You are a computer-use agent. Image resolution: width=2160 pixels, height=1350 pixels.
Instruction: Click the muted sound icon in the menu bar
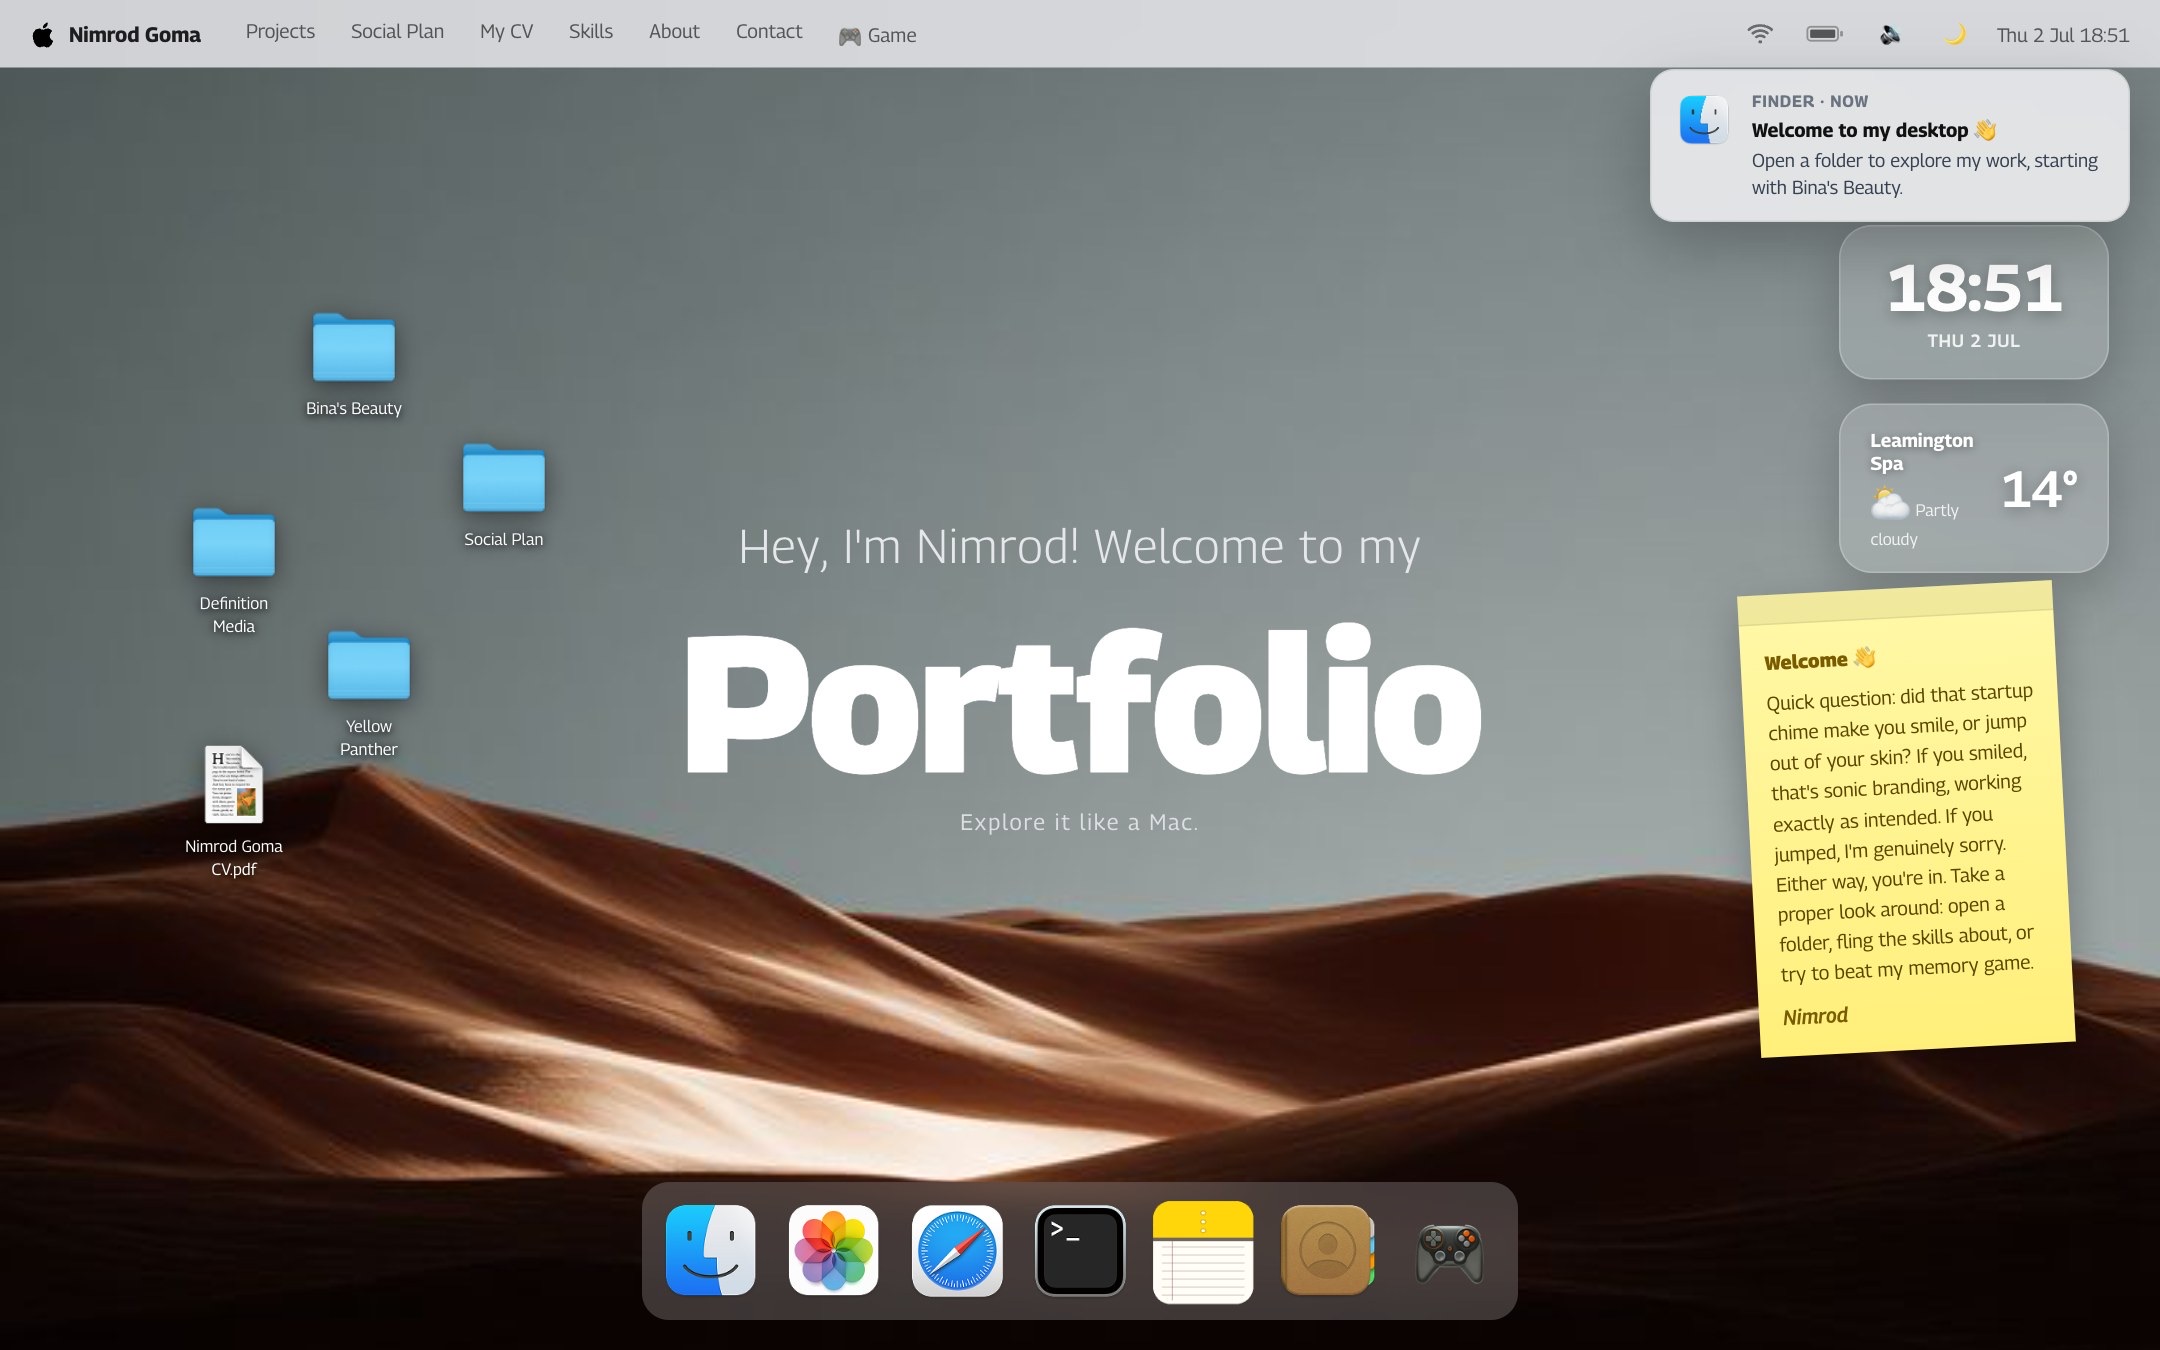click(x=1890, y=35)
